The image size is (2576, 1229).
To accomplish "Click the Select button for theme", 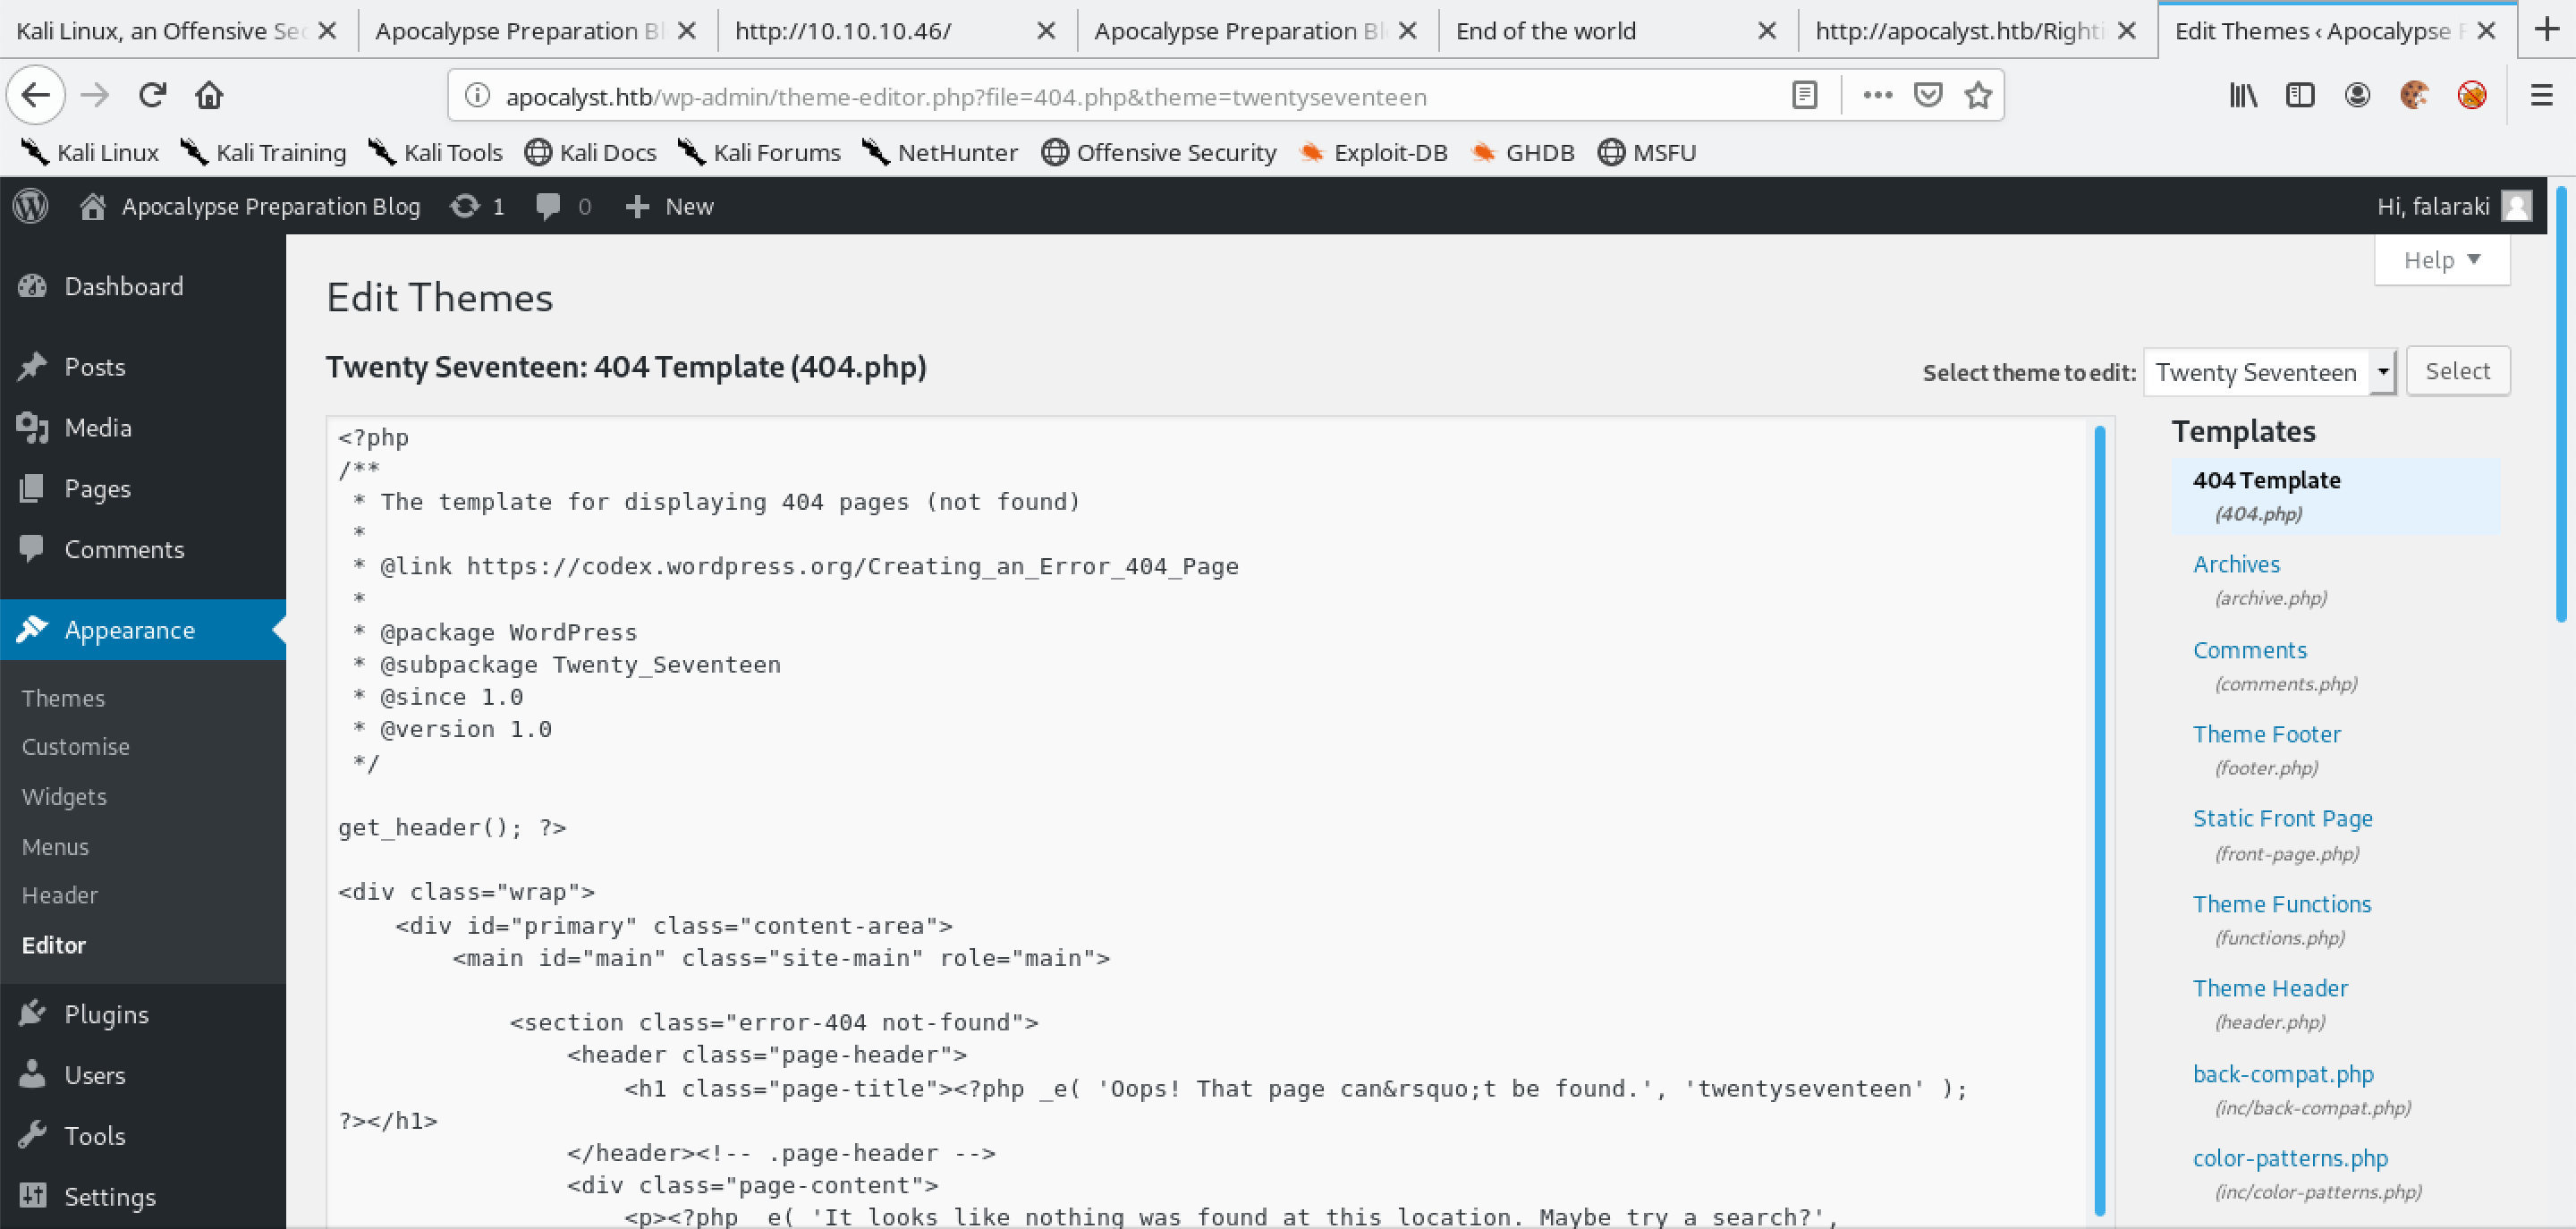I will (2460, 371).
